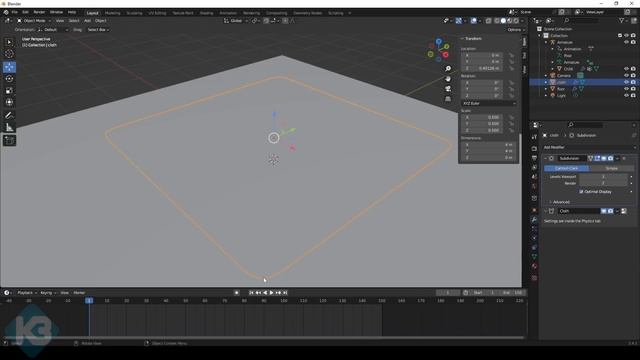Click the Render levels value field
Image resolution: width=640 pixels, height=360 pixels.
tap(603, 183)
